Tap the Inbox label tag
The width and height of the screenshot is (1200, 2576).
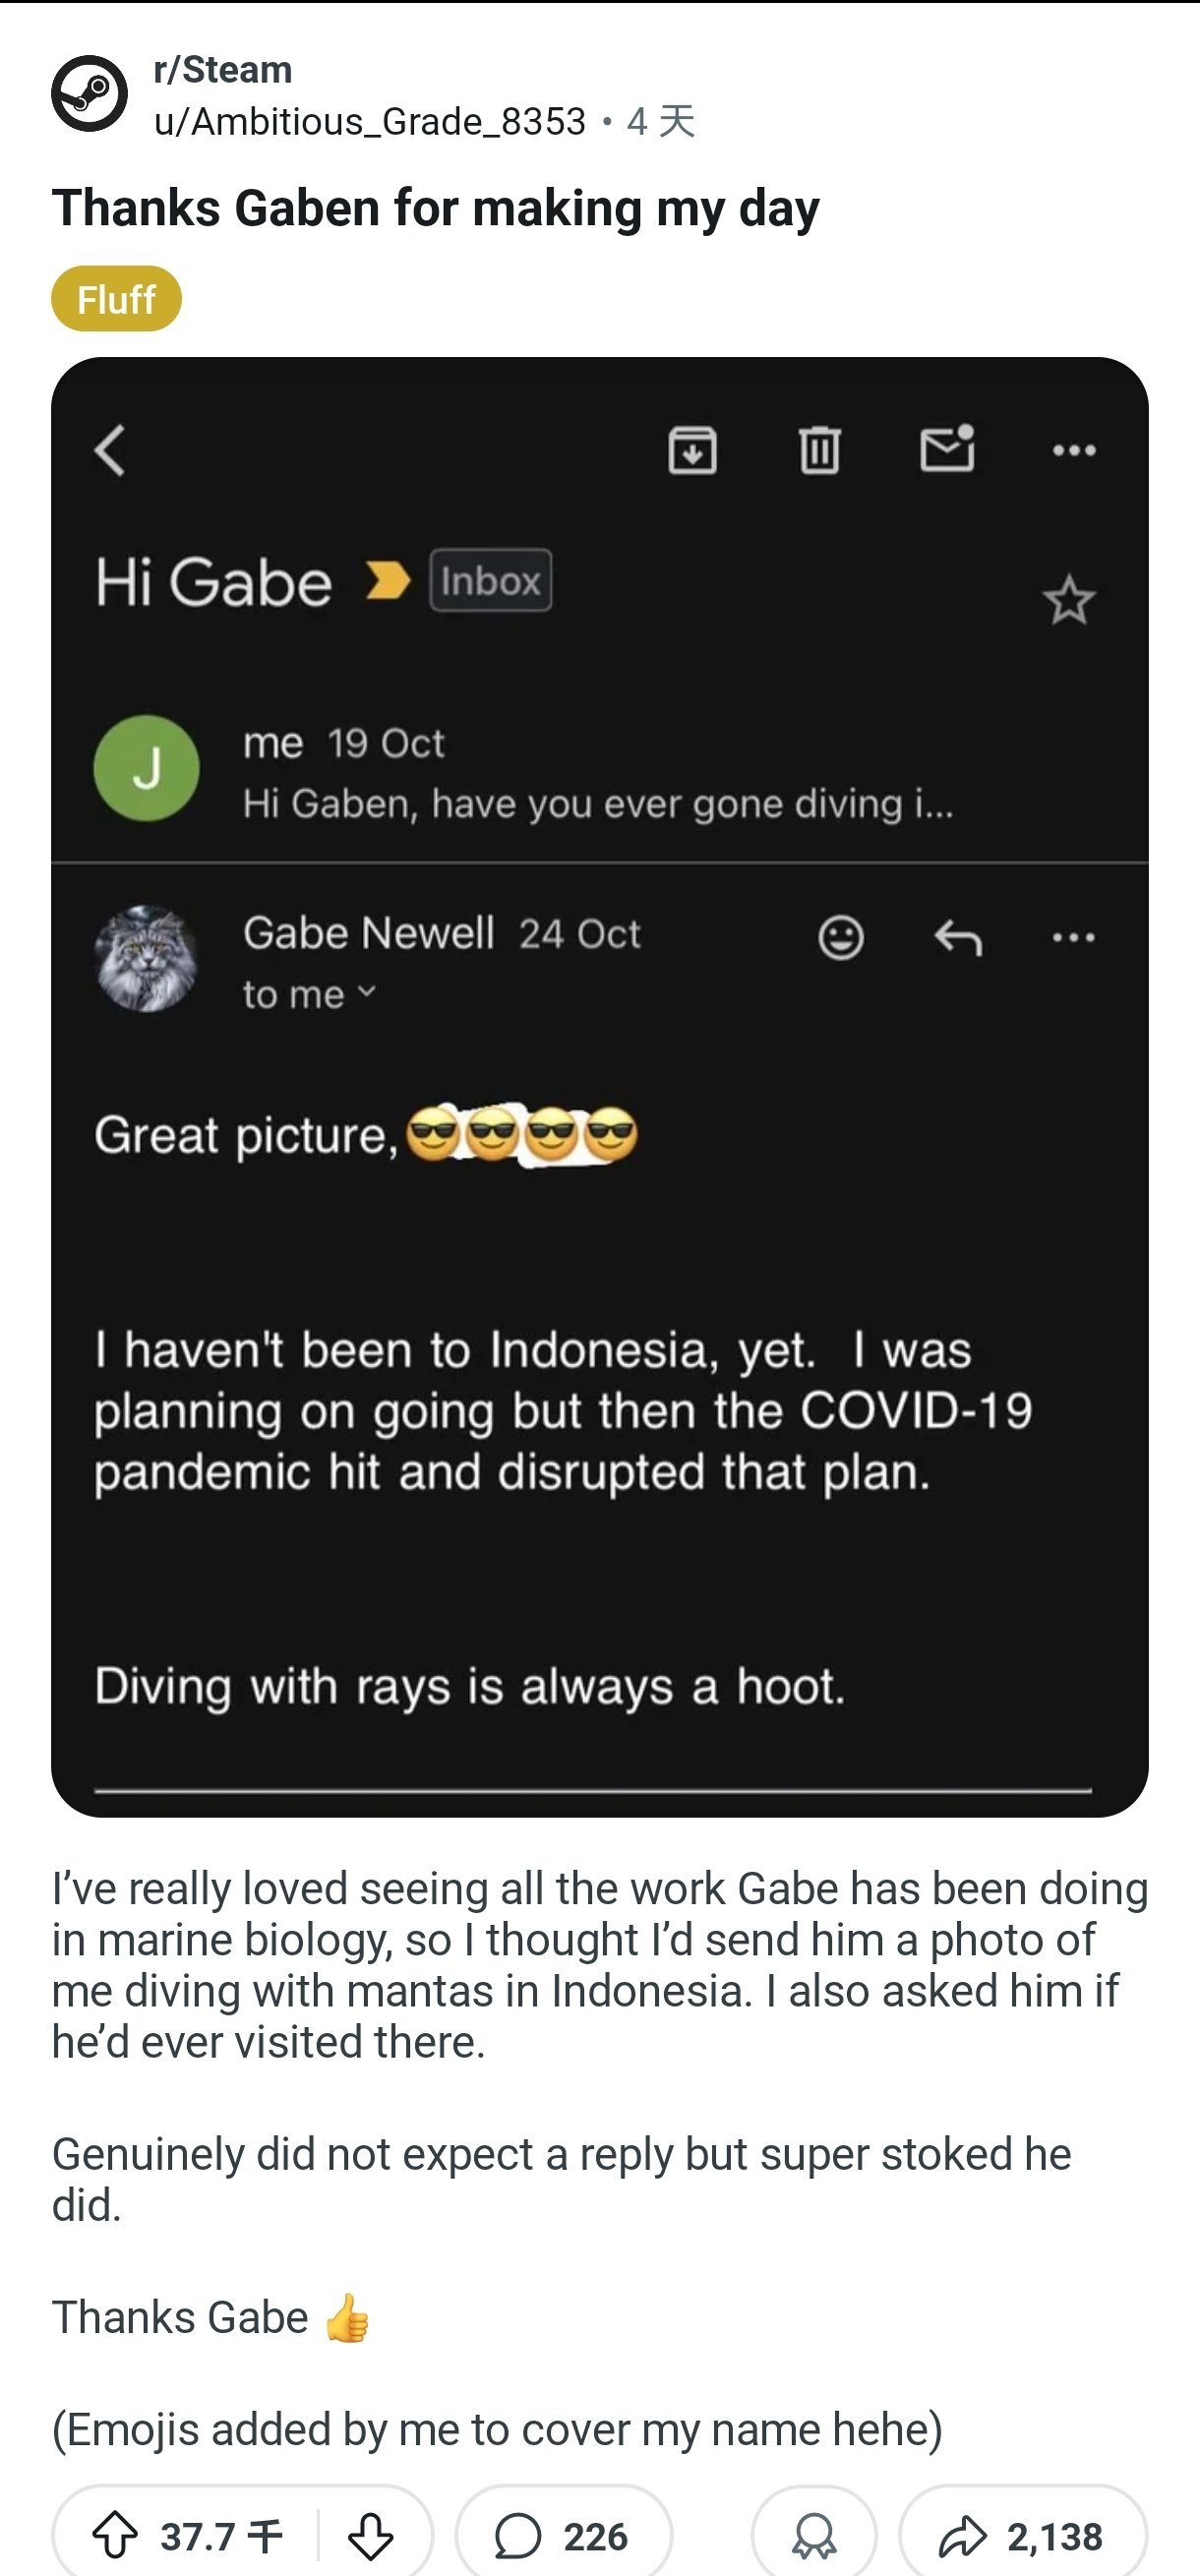490,581
